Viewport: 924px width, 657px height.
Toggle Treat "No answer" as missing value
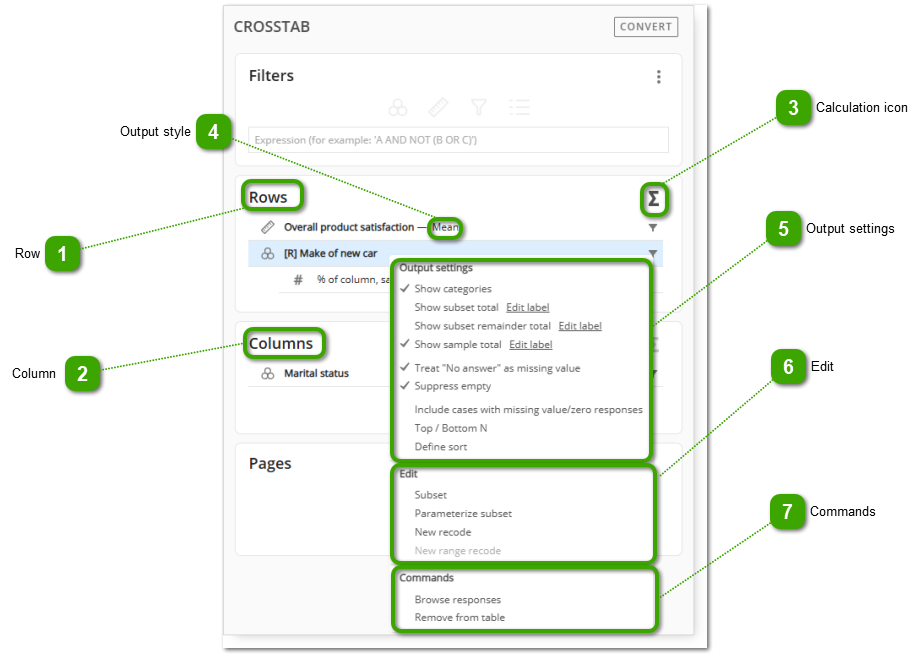(497, 368)
